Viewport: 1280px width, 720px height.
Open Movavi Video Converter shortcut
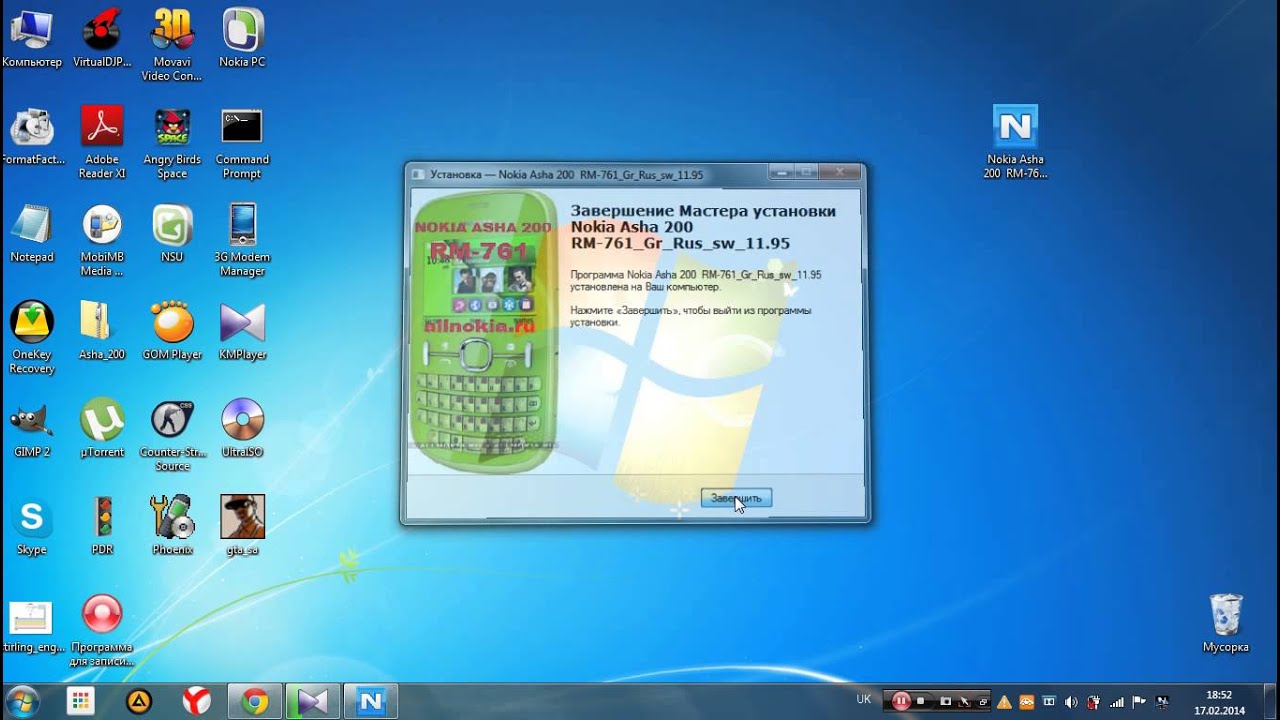[172, 45]
